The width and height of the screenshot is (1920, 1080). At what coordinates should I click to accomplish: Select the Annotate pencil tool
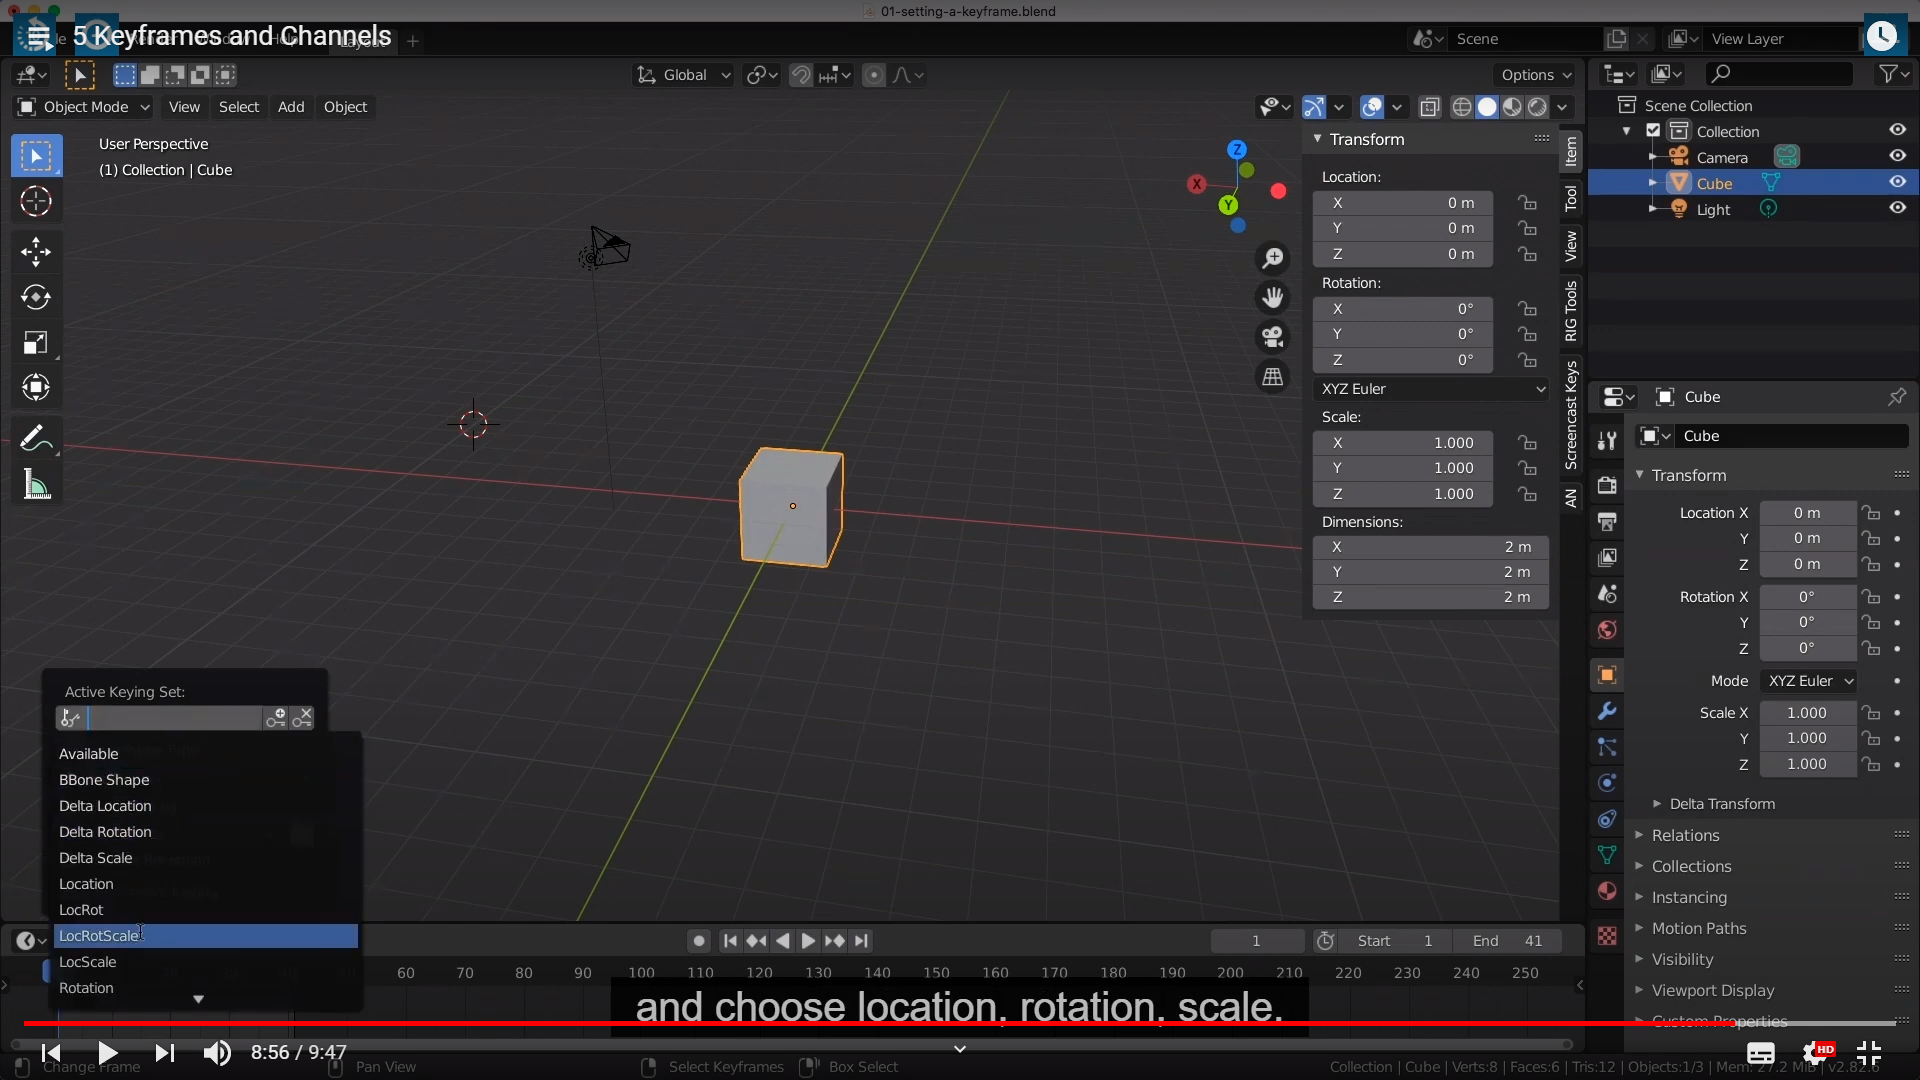click(36, 438)
